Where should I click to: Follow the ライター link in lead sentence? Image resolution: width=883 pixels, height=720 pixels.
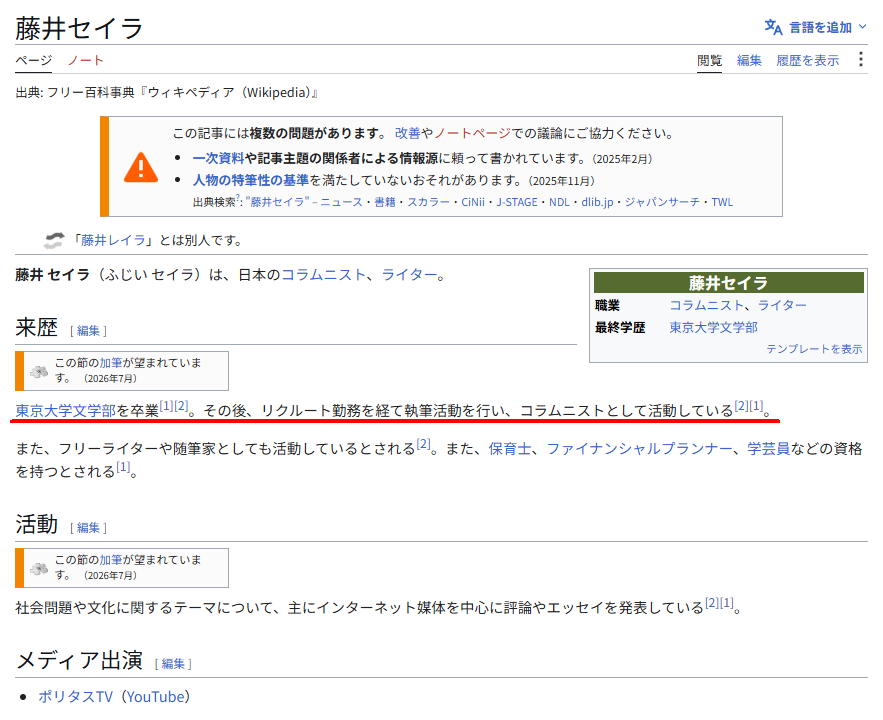pos(409,275)
